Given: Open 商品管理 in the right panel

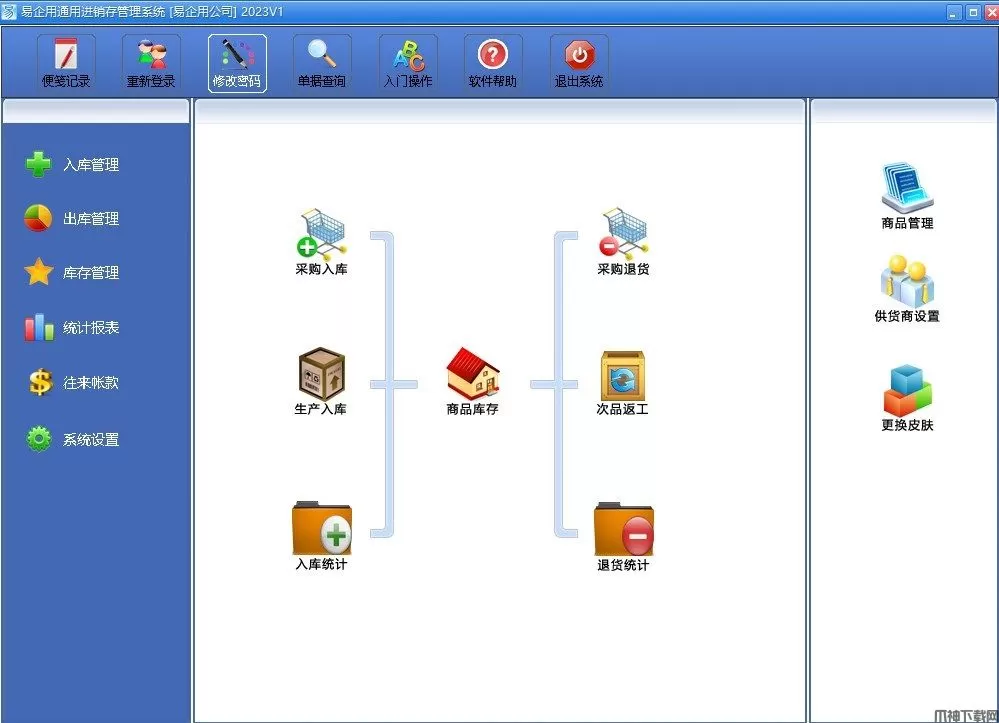Looking at the screenshot, I should (x=907, y=189).
